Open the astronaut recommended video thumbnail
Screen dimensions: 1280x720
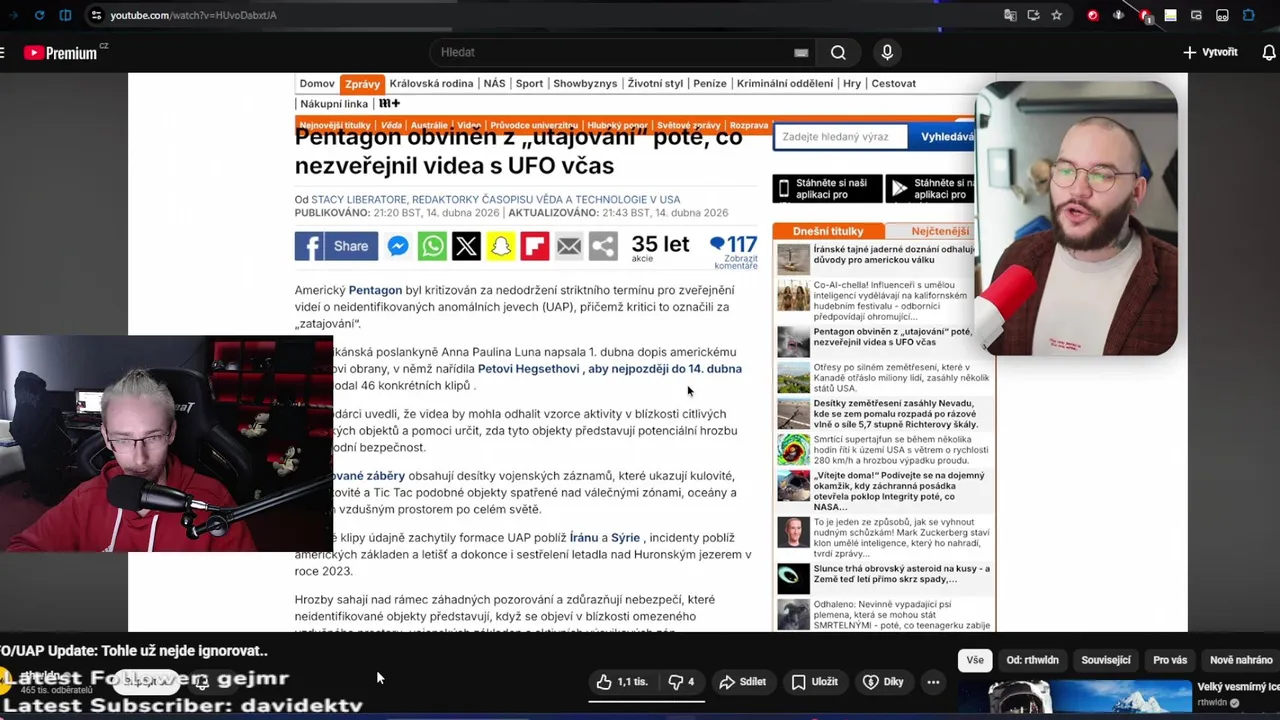tap(1075, 698)
